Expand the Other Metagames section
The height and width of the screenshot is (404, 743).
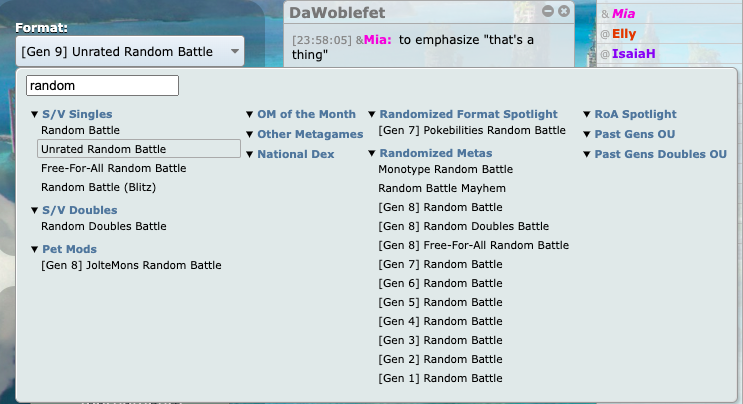(x=309, y=134)
